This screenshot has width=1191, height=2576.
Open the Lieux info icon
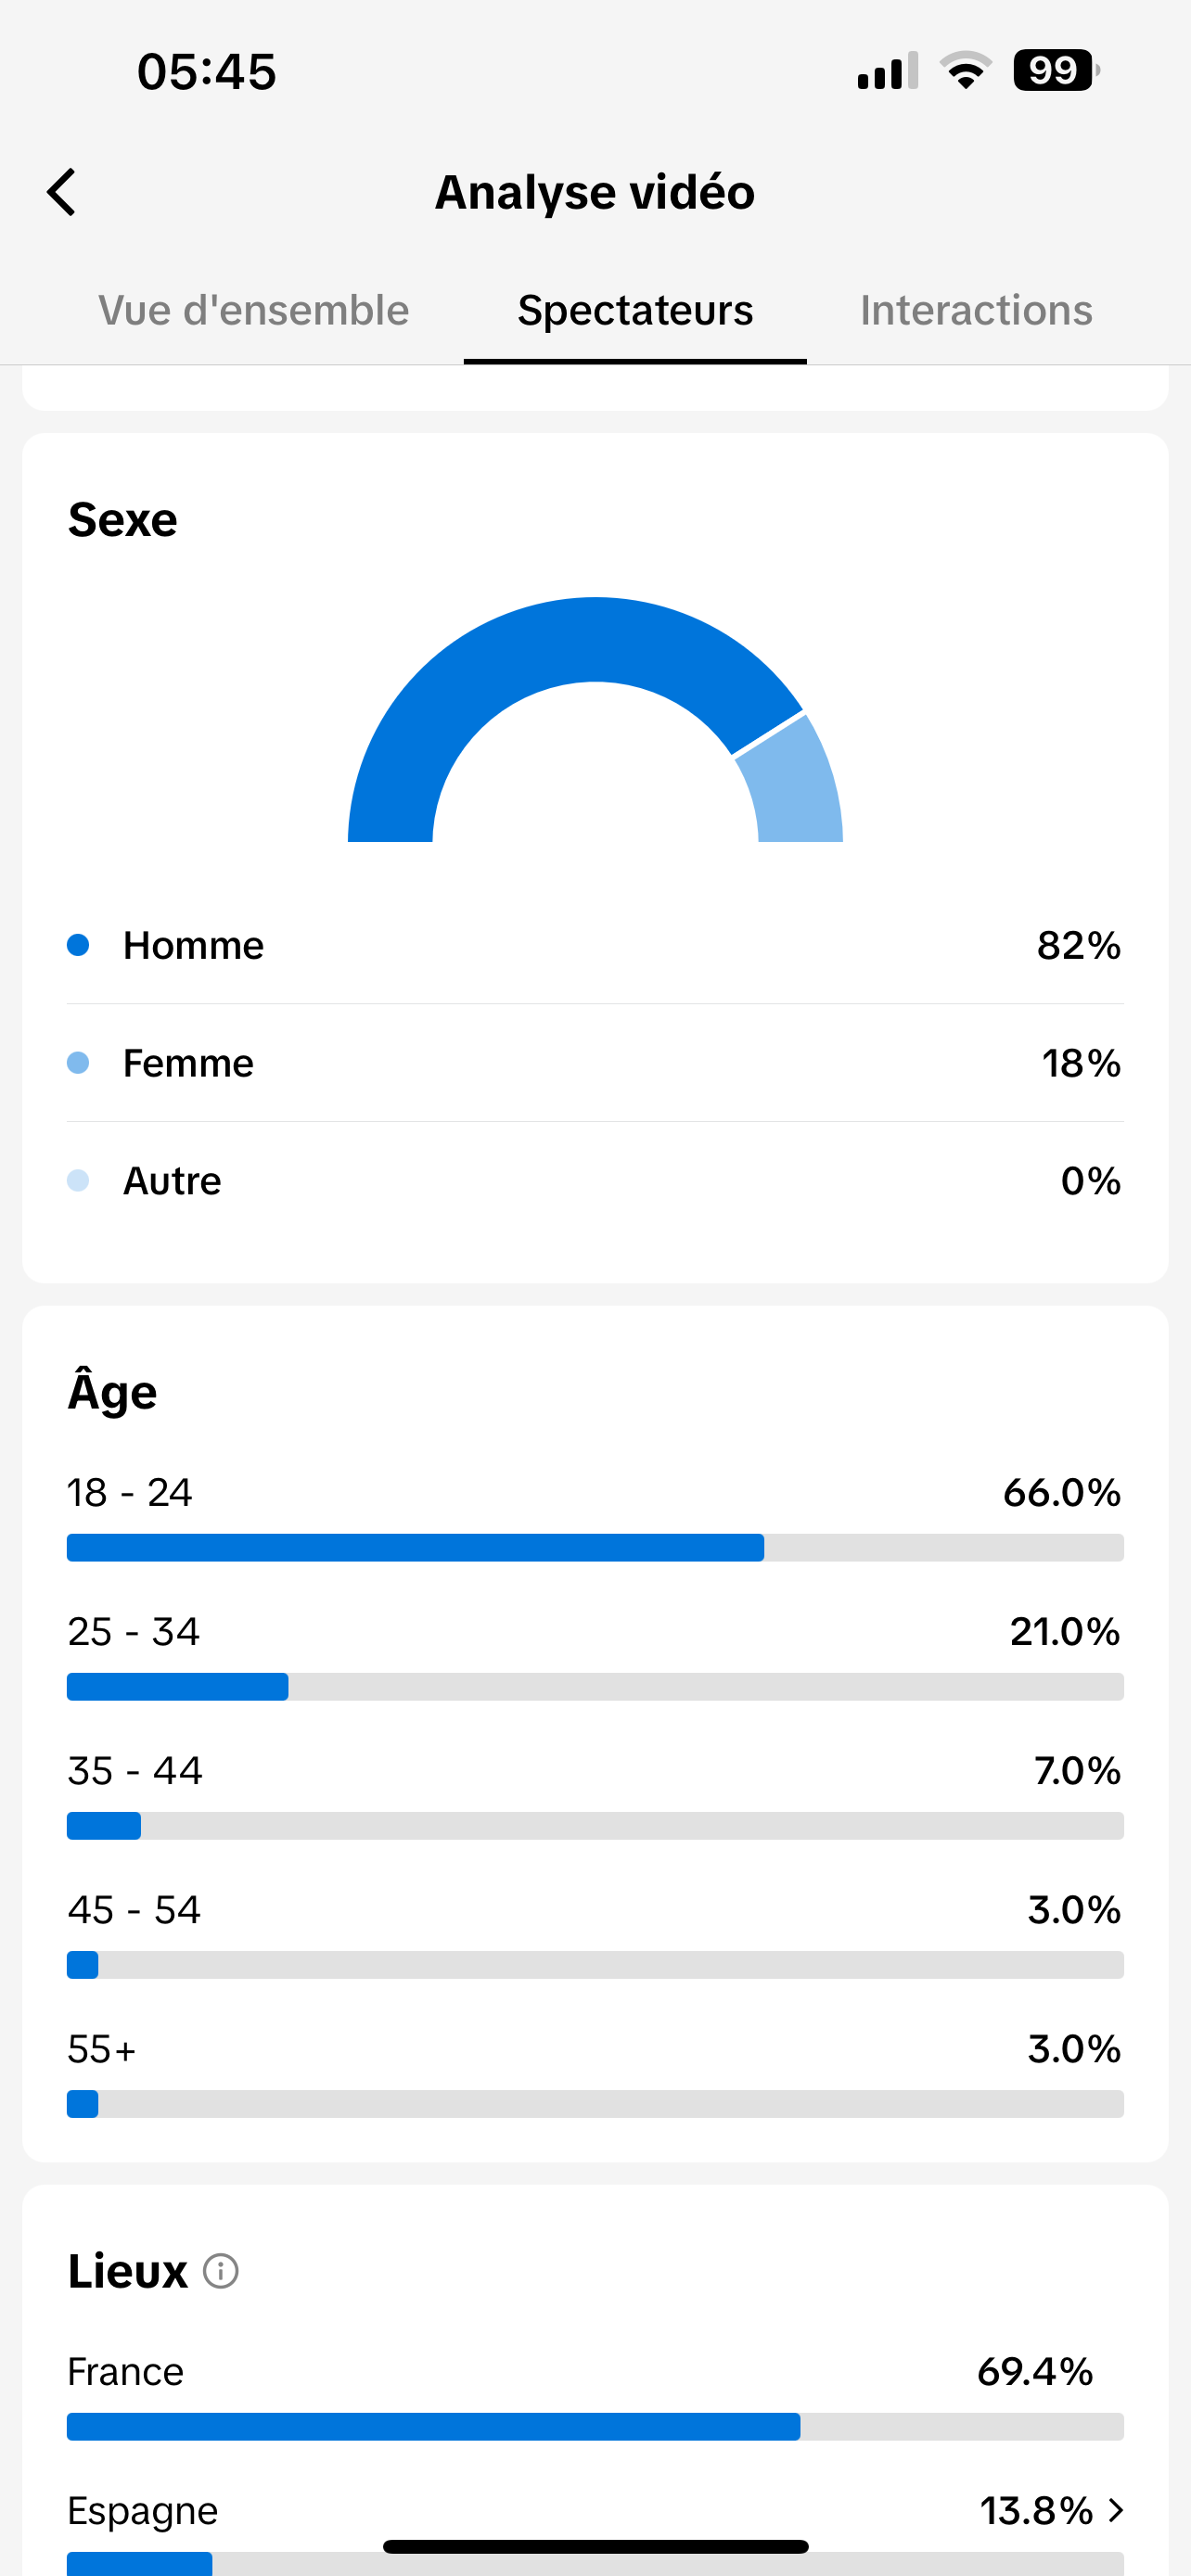[x=220, y=2271]
